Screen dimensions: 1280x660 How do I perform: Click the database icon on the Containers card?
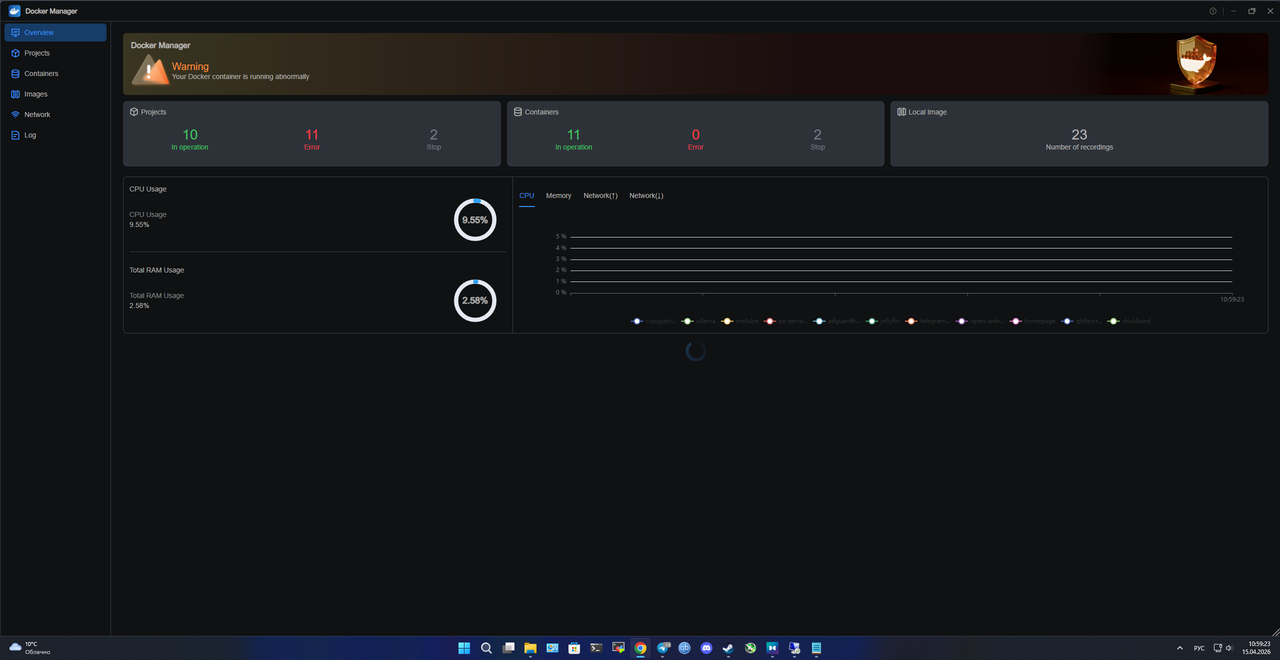518,112
